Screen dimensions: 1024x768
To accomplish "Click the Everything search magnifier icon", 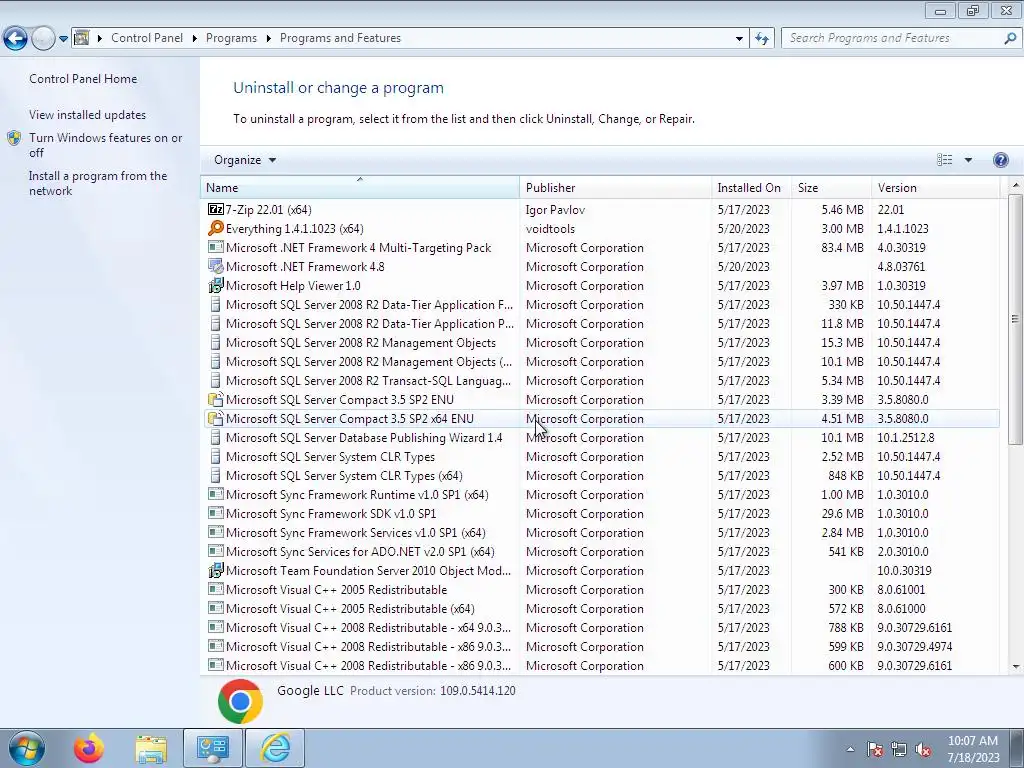I will [x=216, y=229].
